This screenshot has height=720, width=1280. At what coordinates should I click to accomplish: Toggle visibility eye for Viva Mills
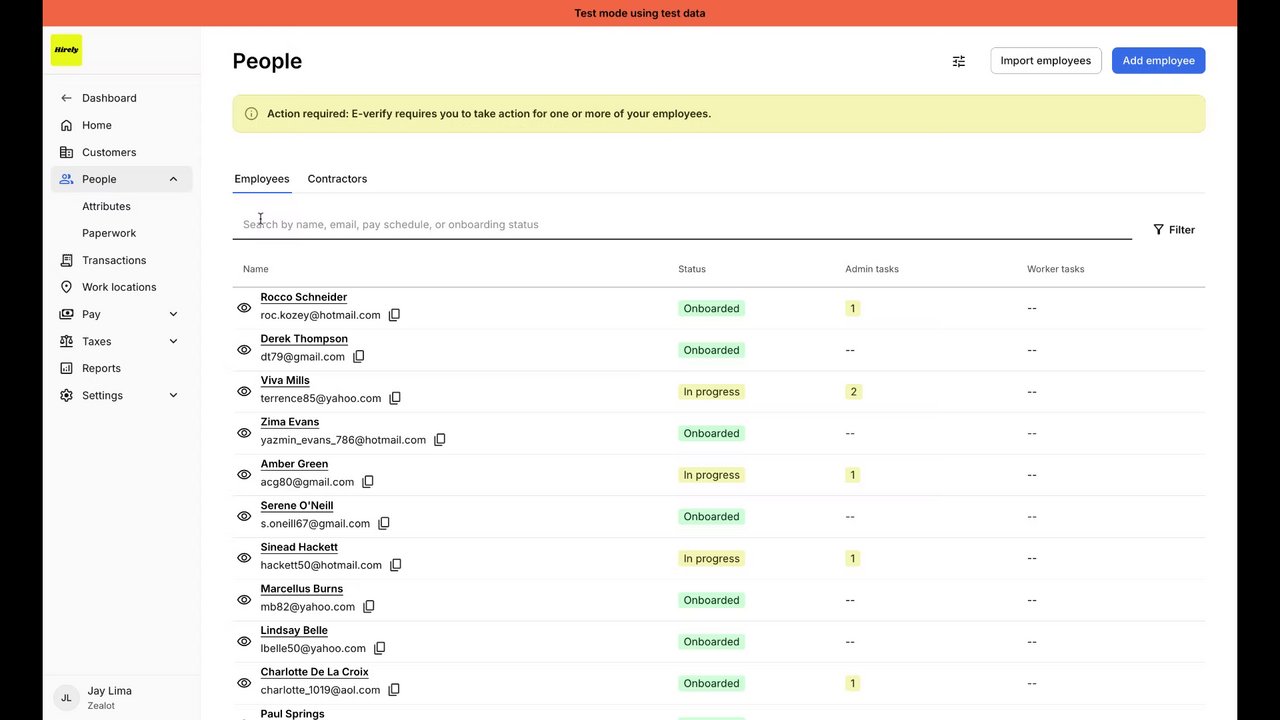click(244, 391)
